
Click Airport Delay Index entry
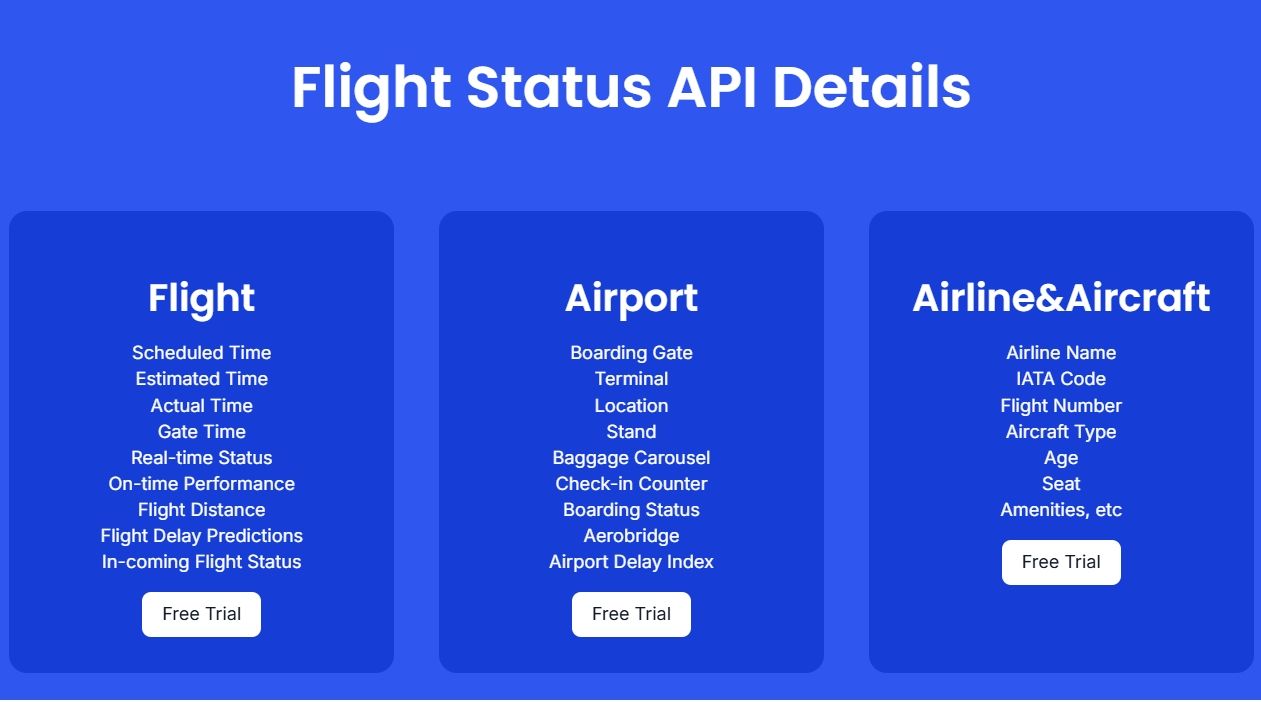631,561
